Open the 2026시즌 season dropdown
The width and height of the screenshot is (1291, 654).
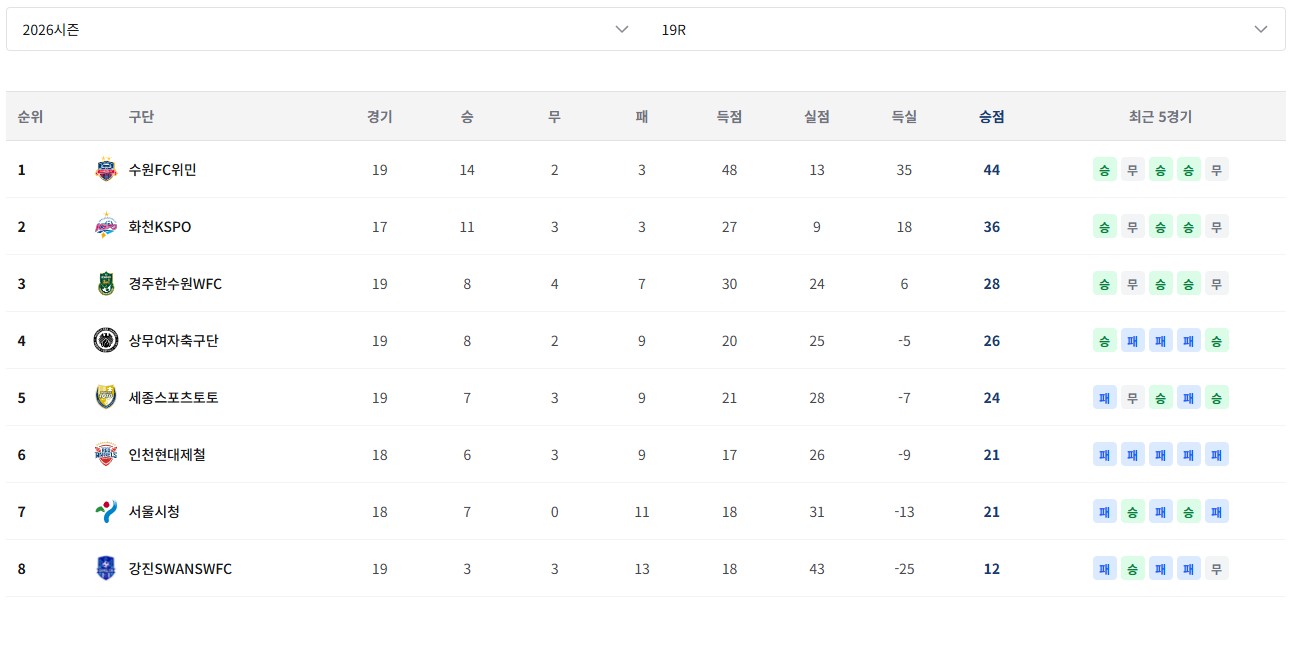[x=326, y=29]
